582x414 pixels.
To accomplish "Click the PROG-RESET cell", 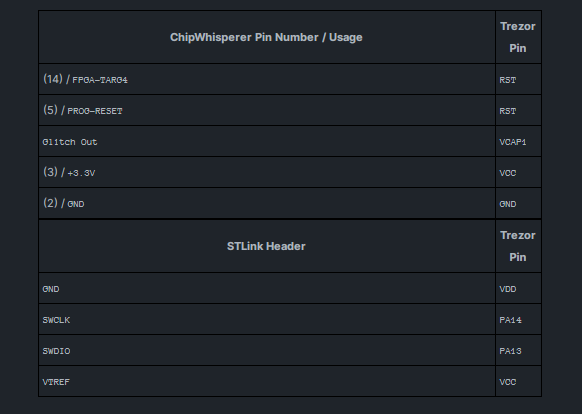I will (267, 110).
